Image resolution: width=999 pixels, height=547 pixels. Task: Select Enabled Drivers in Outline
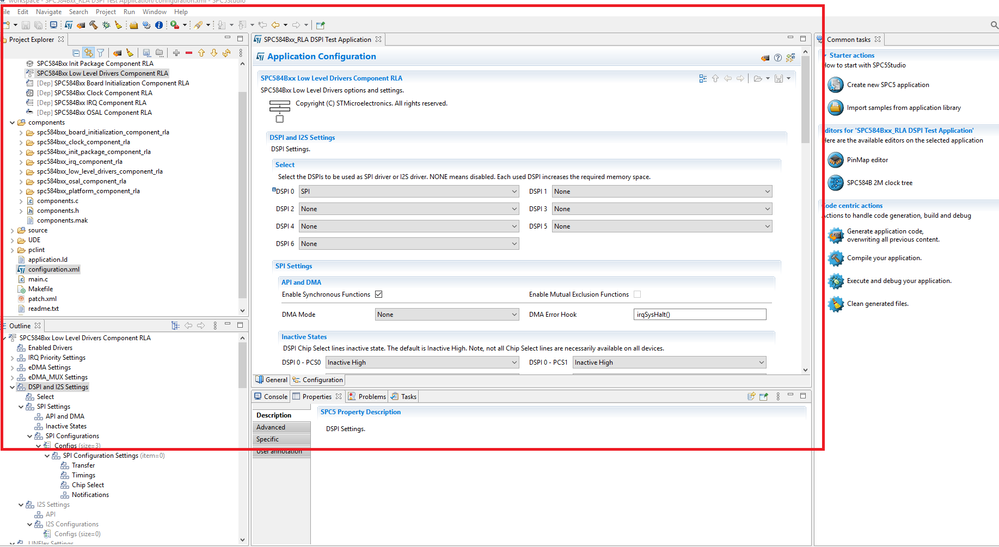click(x=50, y=348)
